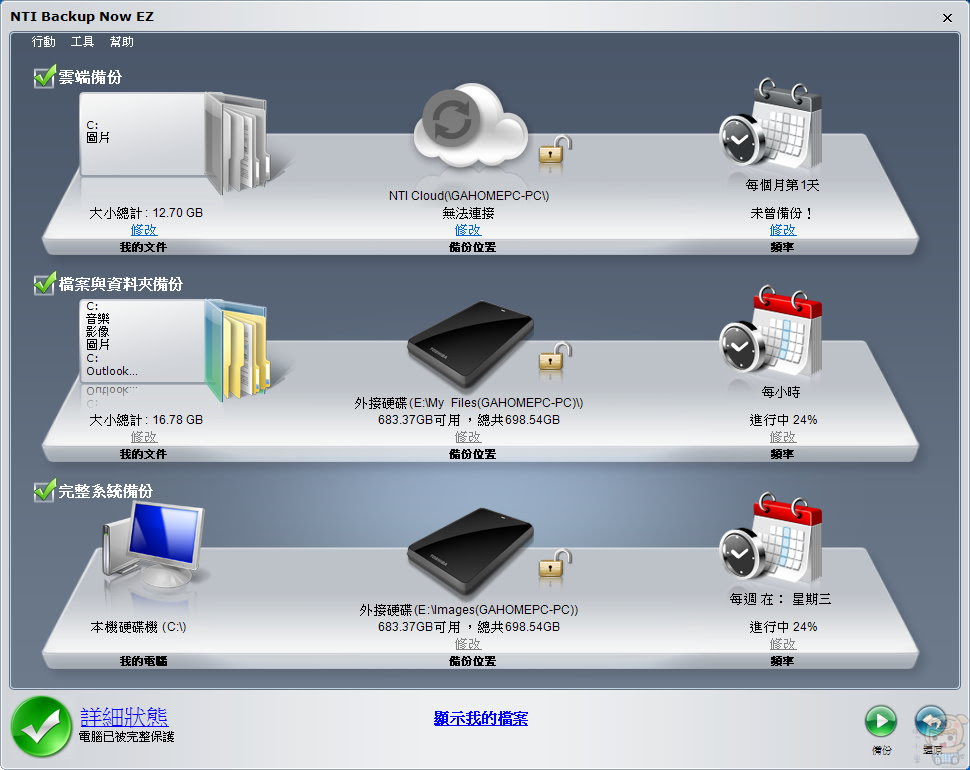This screenshot has height=770, width=970.
Task: Click the yellow folders icon in 檔案與資料夾備份
Action: (x=238, y=349)
